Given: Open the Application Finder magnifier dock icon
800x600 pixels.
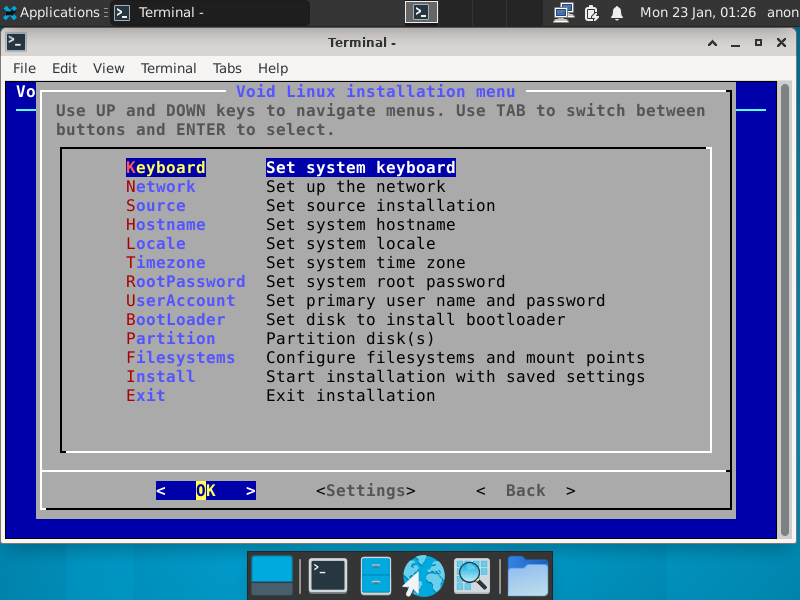Looking at the screenshot, I should coord(472,576).
